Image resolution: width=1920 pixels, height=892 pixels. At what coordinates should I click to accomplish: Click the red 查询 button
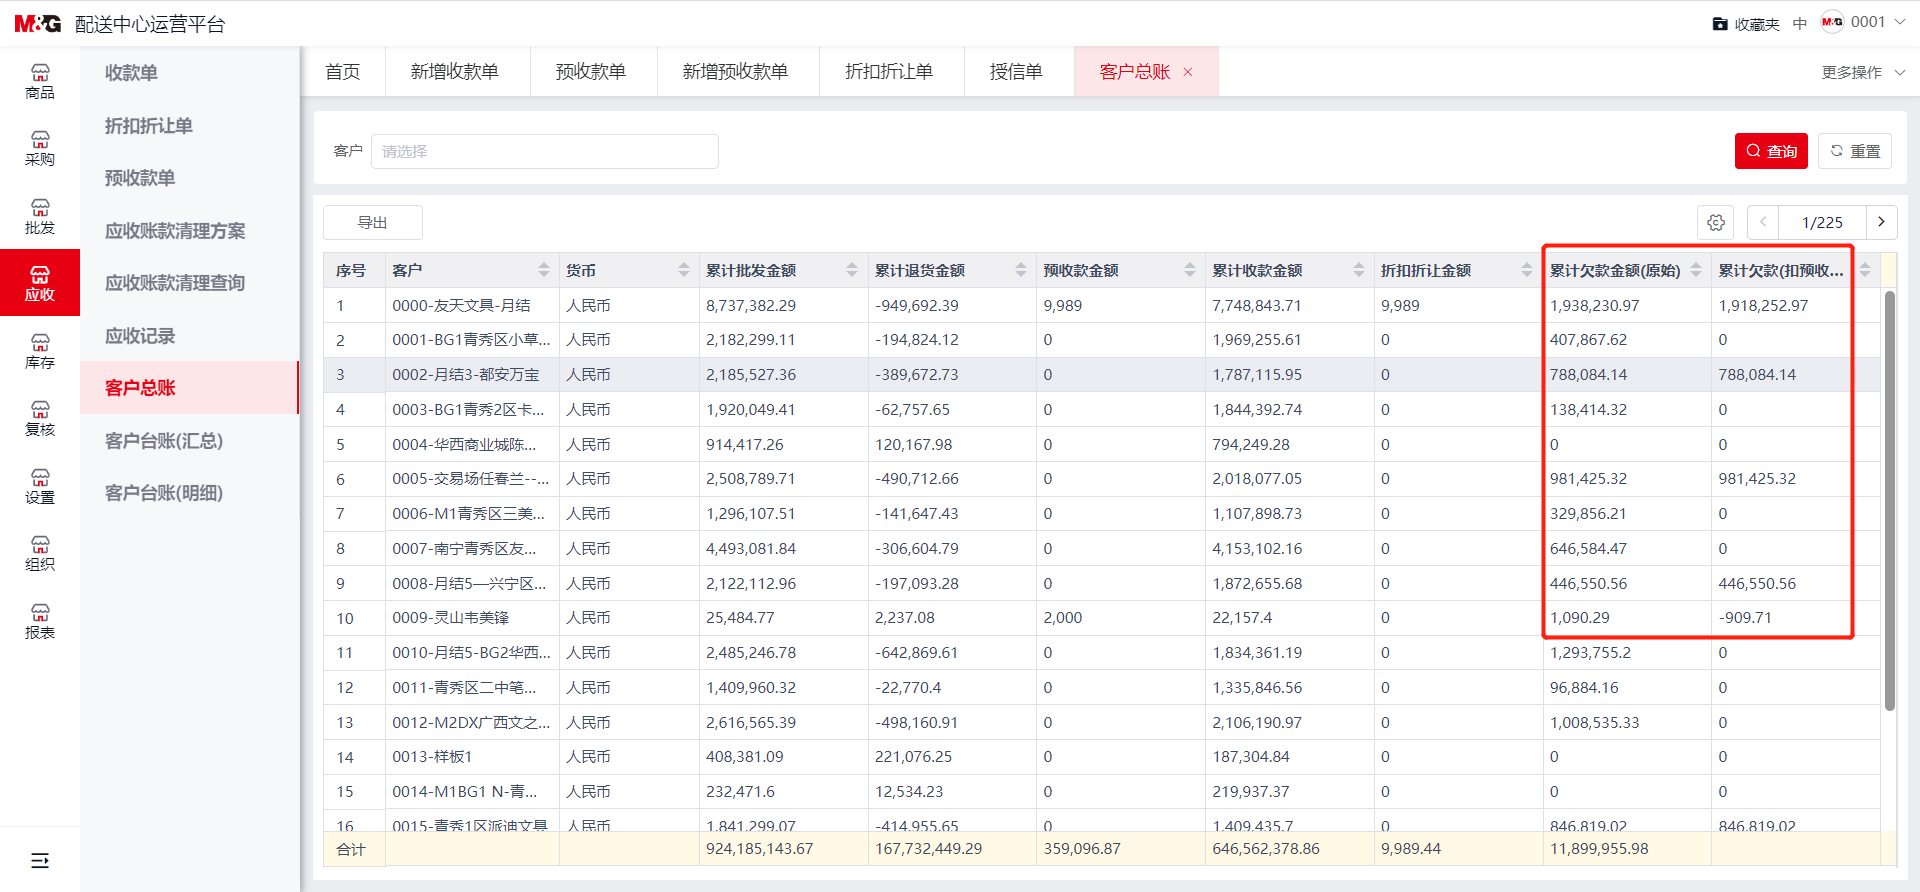coord(1771,151)
